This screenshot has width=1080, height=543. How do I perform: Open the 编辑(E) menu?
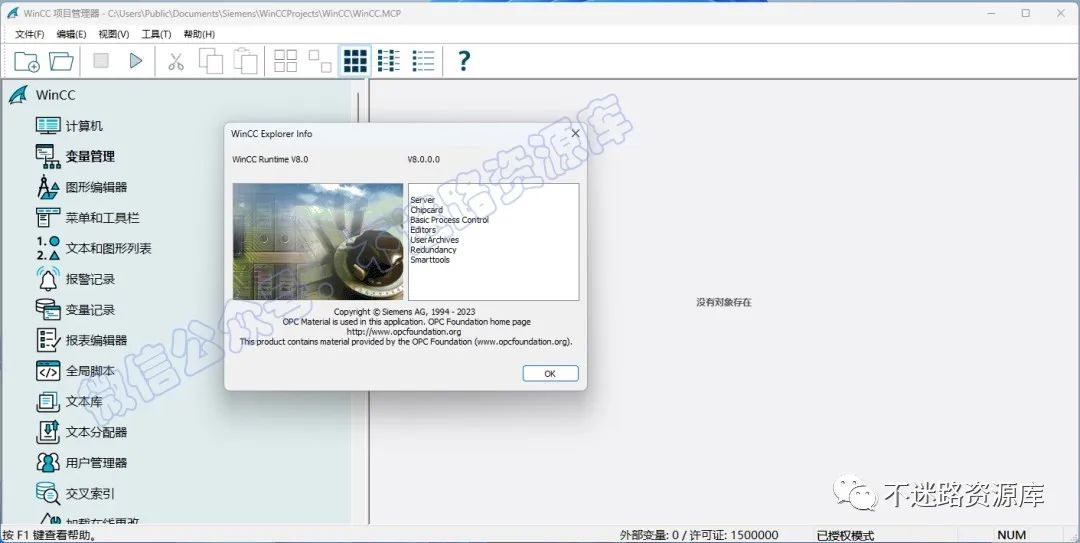click(x=72, y=34)
